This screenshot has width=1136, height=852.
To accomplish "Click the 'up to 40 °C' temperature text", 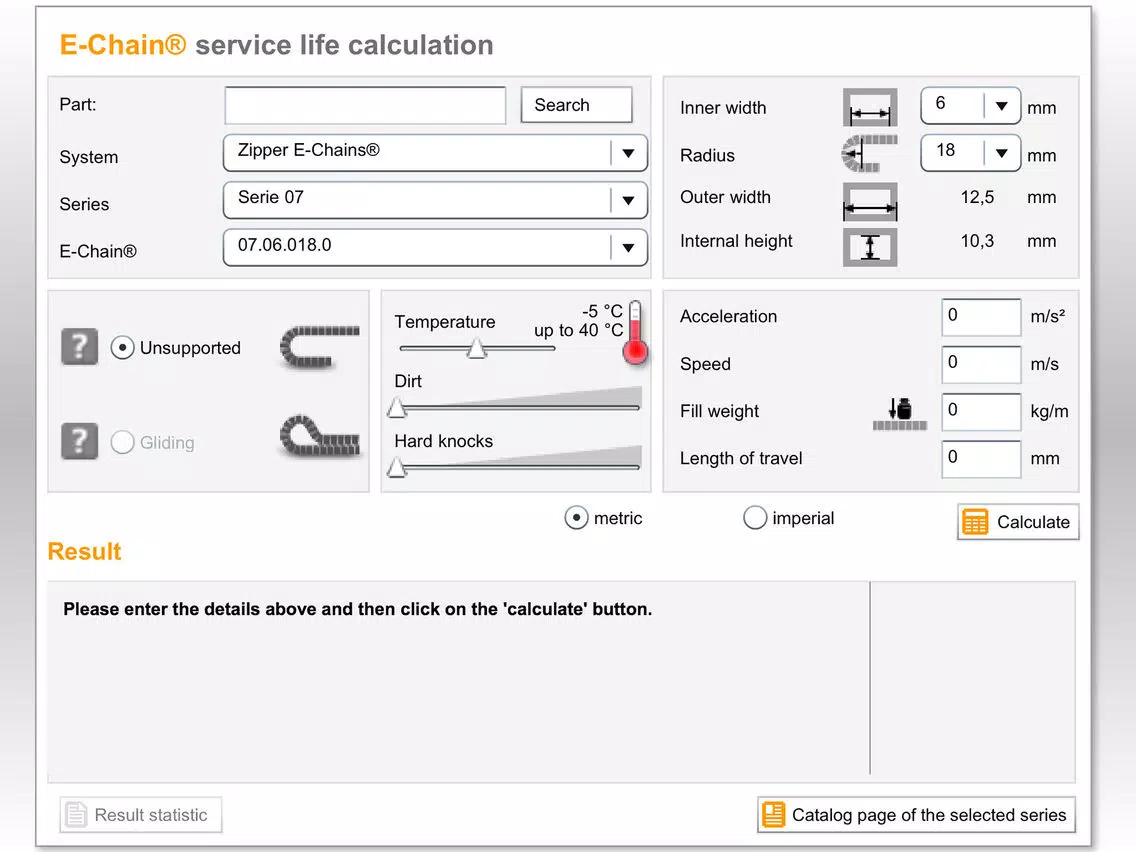I will (578, 330).
